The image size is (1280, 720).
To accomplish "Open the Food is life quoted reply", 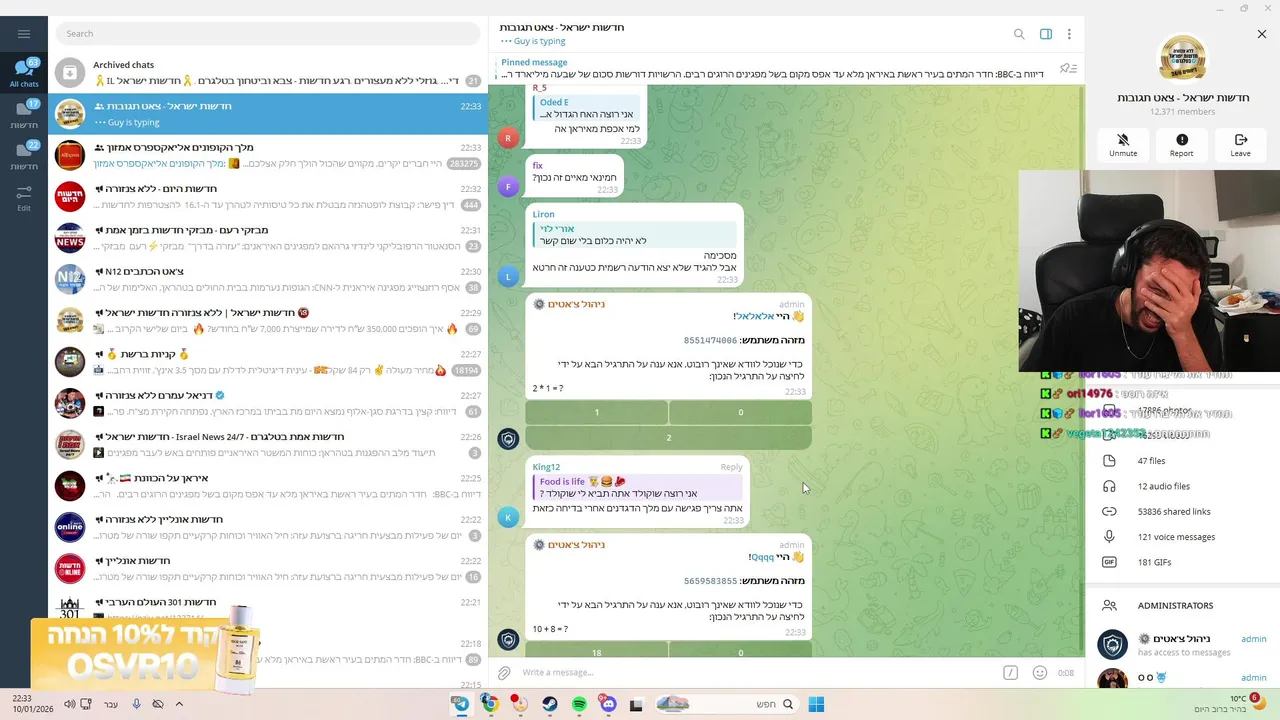I will coord(638,487).
